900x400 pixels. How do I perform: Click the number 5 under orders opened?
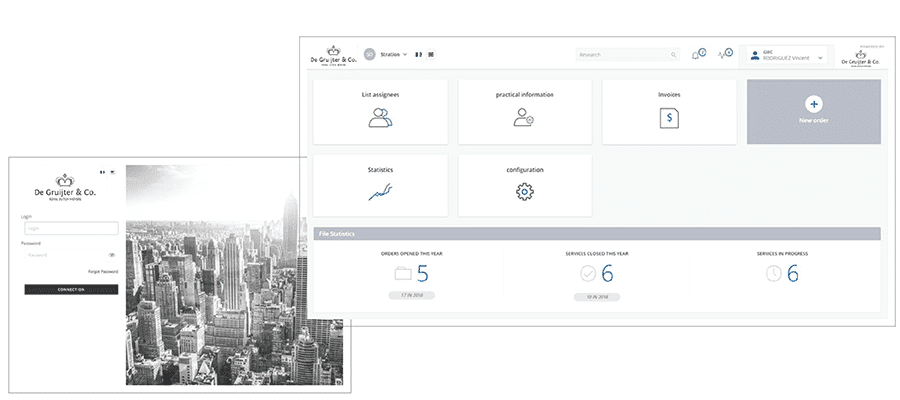[x=422, y=274]
